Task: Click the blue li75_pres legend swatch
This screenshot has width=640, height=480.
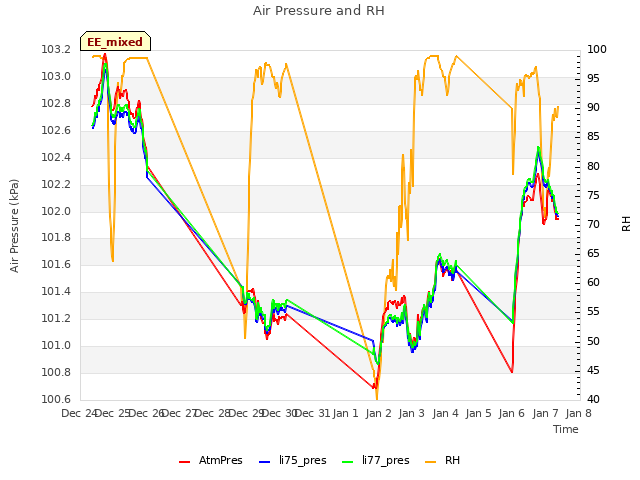Action: (264, 461)
